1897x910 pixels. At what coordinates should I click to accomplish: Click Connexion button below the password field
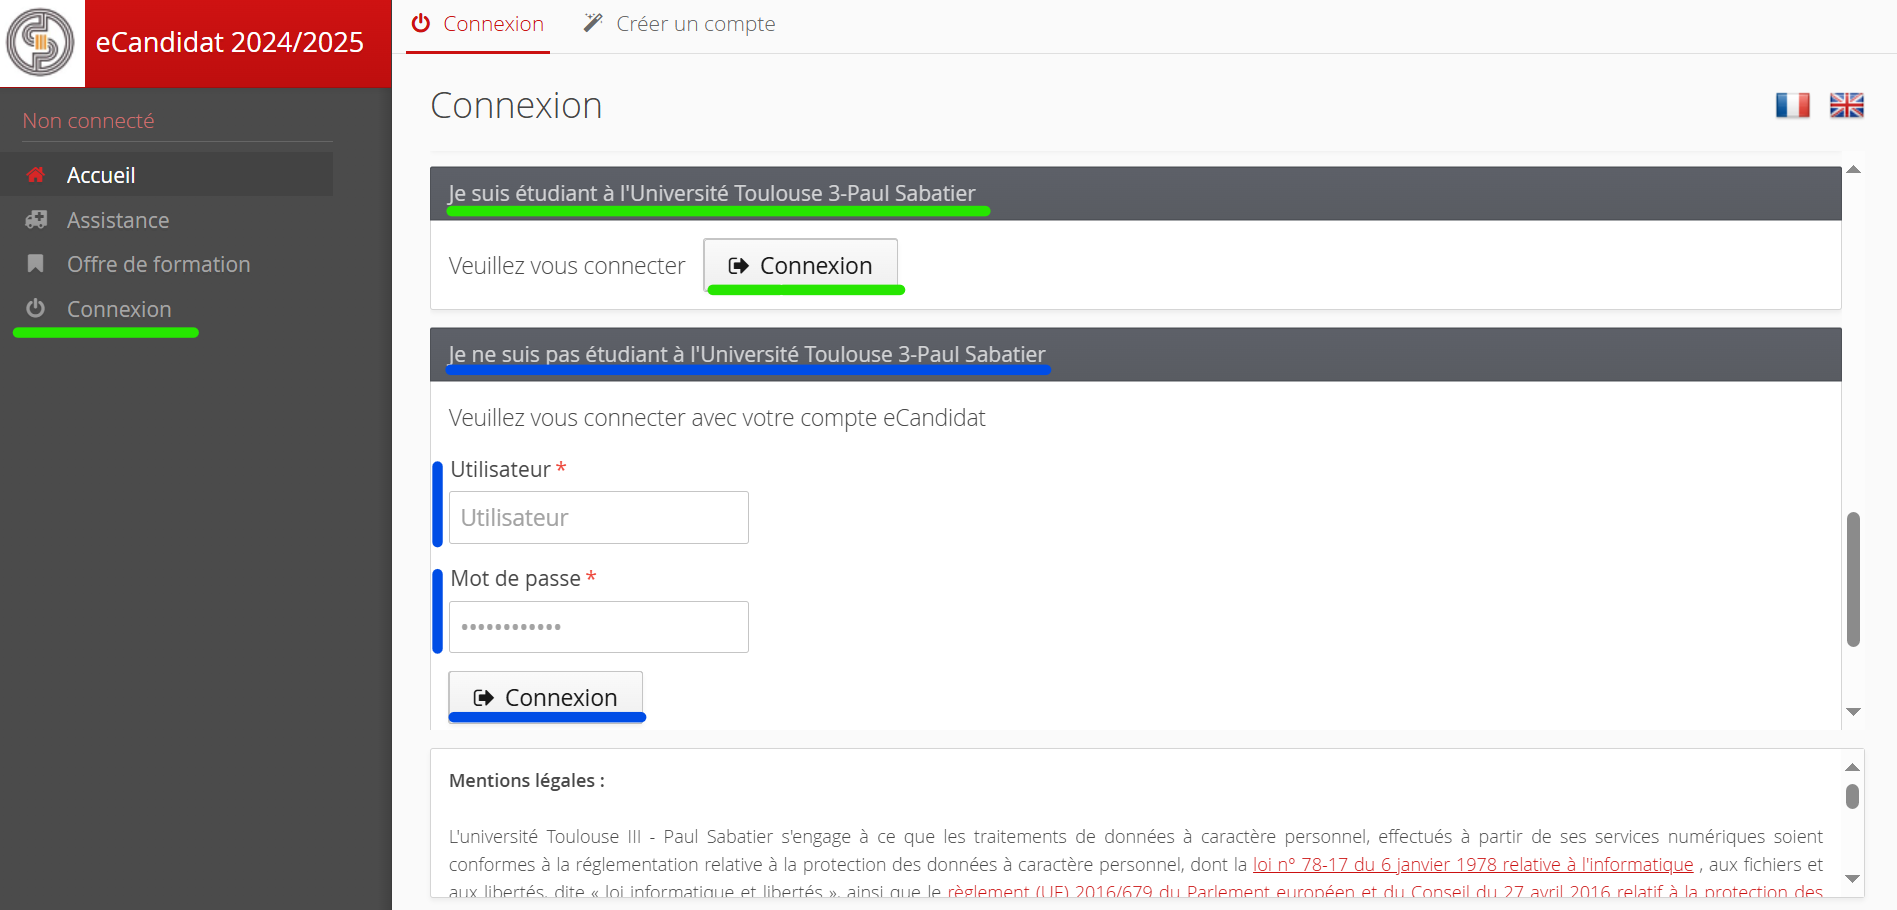[545, 697]
